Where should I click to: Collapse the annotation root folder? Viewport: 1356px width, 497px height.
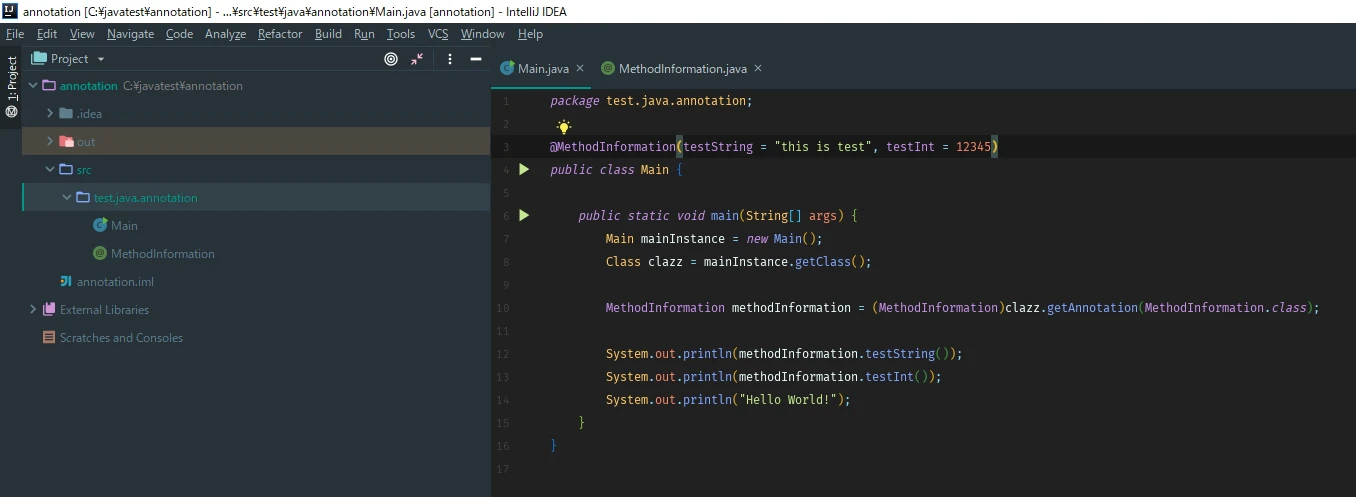(x=33, y=86)
